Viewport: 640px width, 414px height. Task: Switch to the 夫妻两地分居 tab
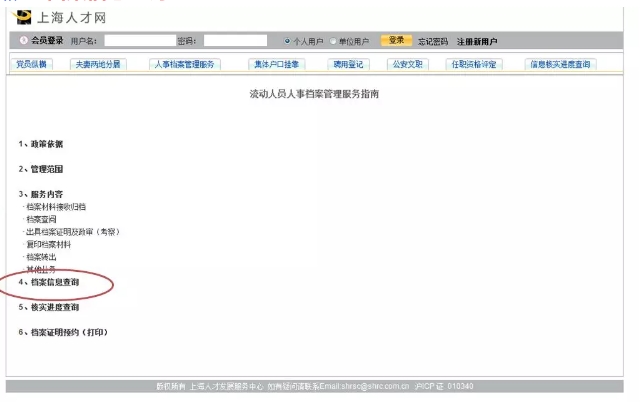coord(98,64)
